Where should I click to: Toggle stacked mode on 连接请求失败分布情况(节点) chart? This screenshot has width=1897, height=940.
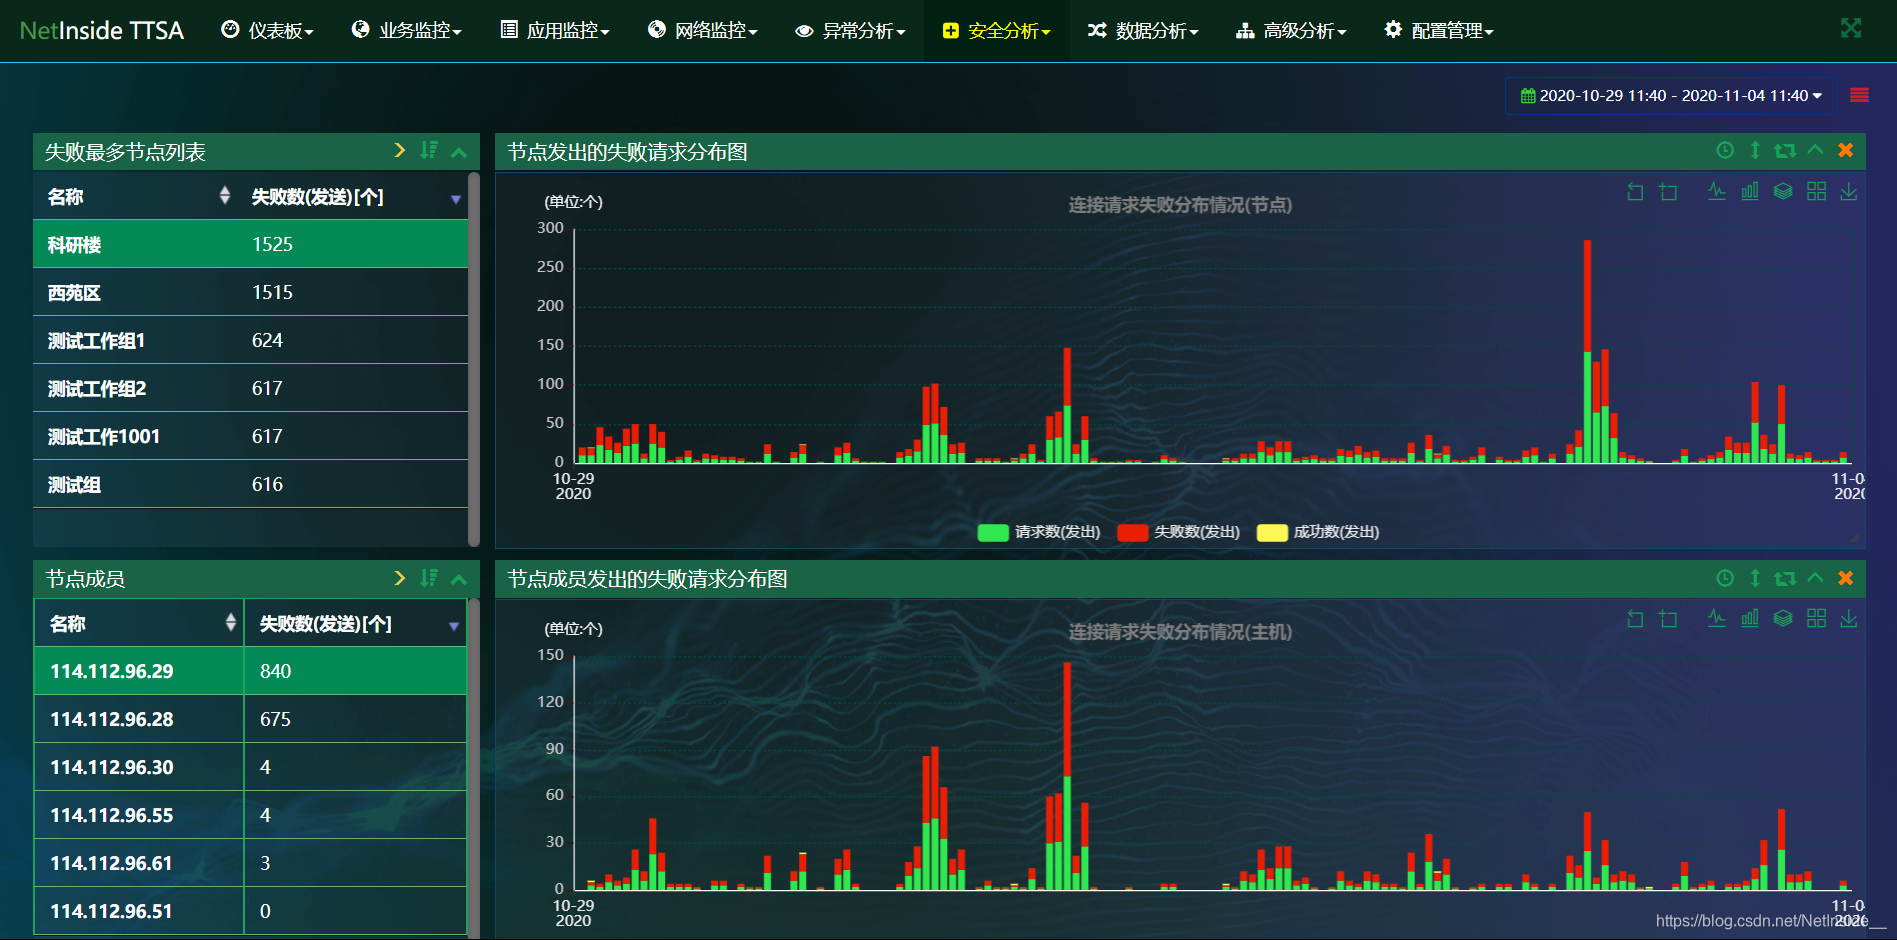(1783, 191)
